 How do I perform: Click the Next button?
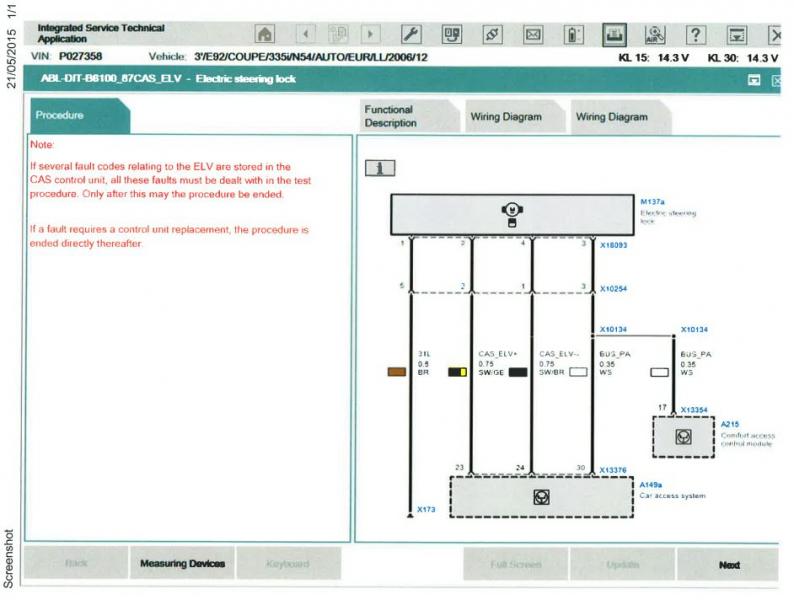pyautogui.click(x=729, y=565)
